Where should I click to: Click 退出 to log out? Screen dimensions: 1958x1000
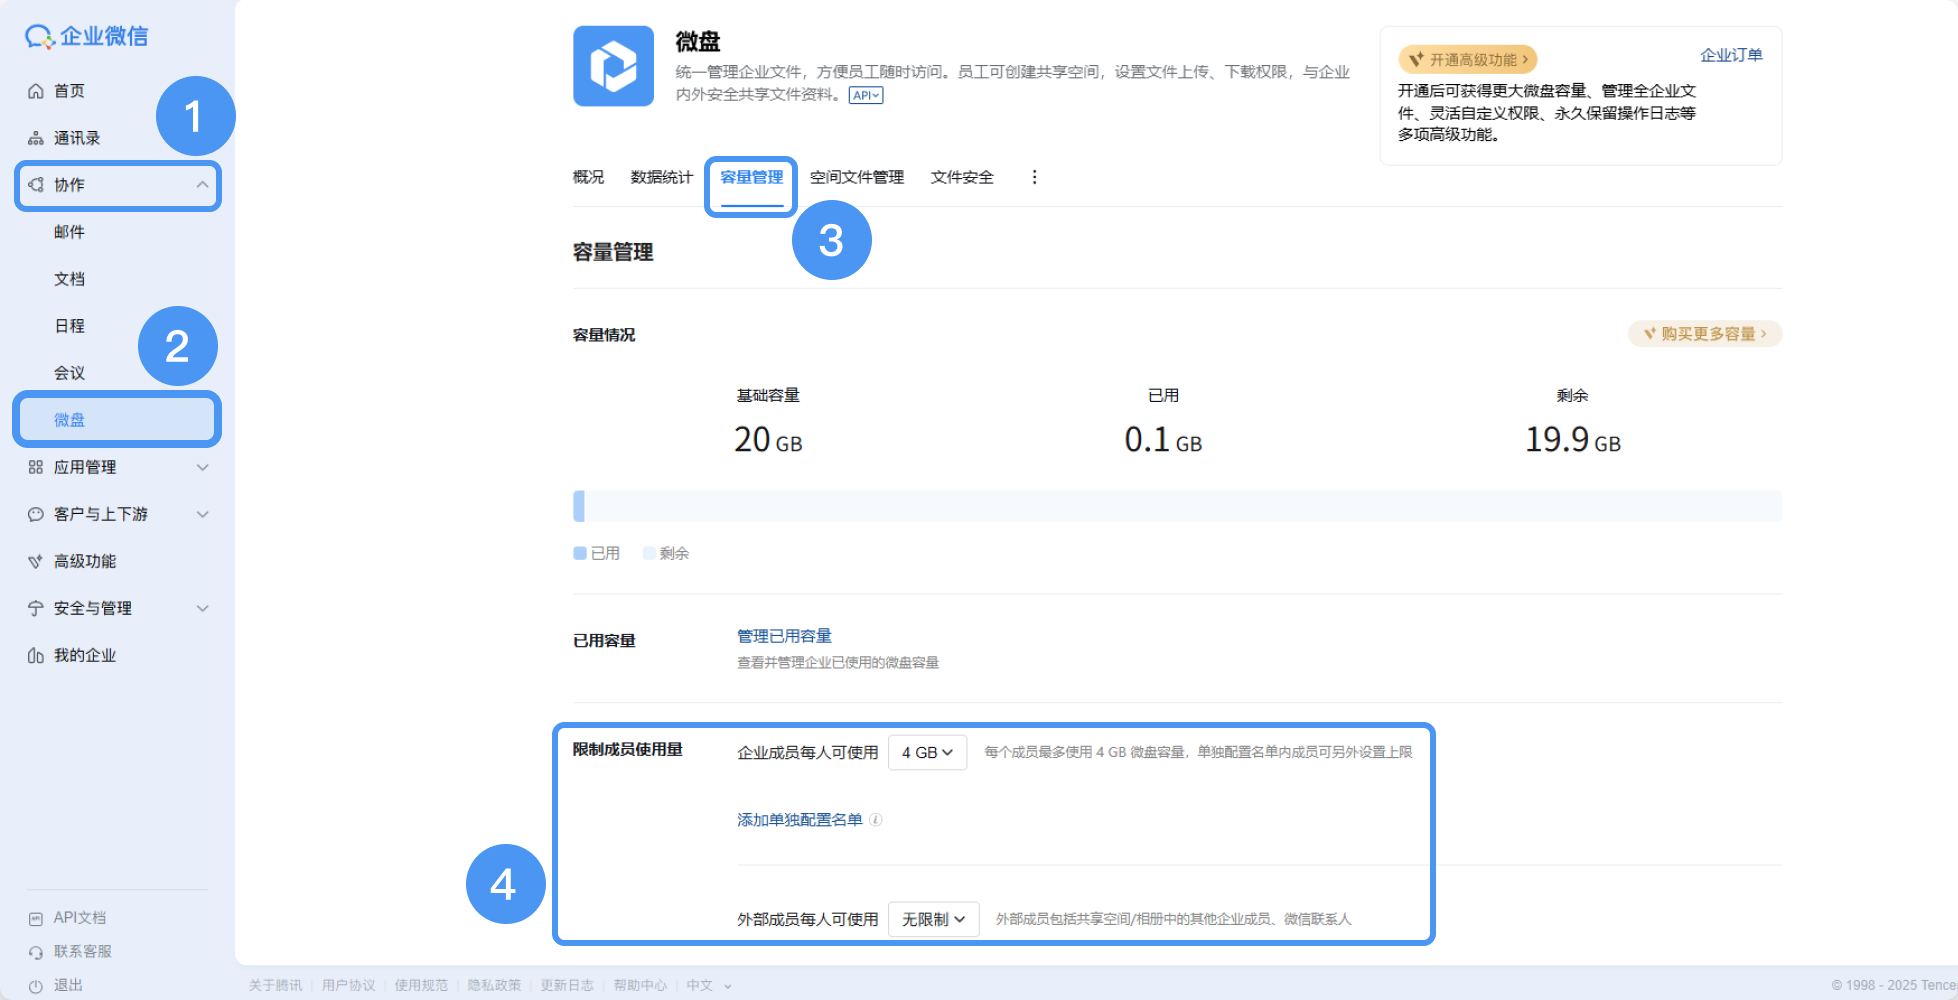pos(68,985)
